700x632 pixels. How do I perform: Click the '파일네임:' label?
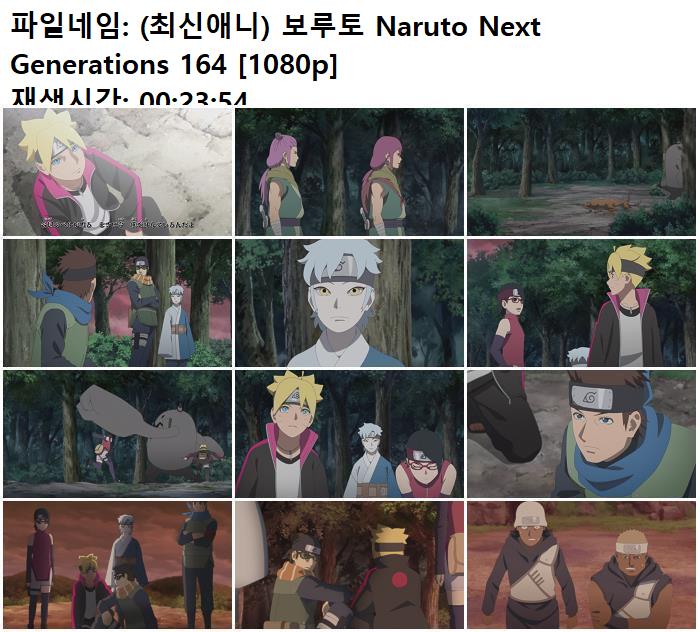point(70,26)
